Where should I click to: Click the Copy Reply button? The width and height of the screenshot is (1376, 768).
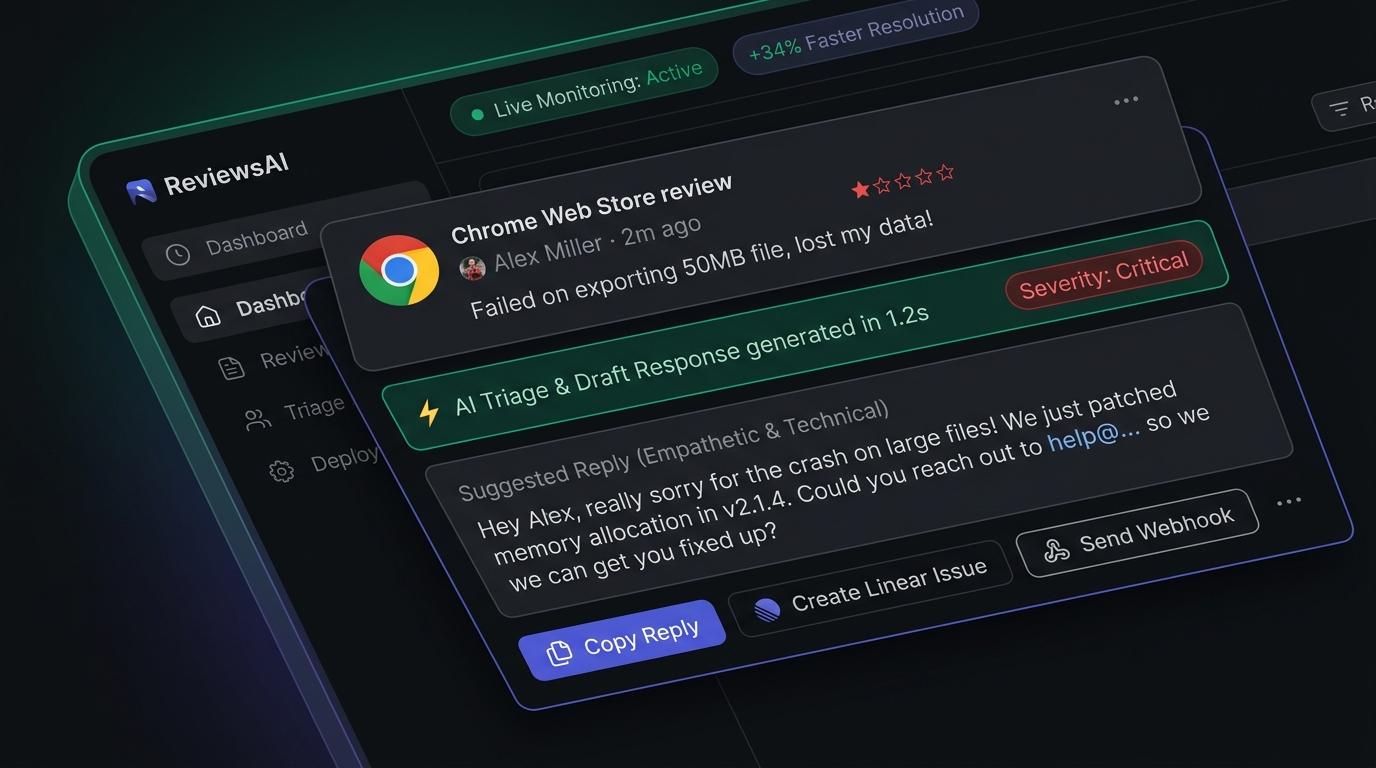[622, 640]
